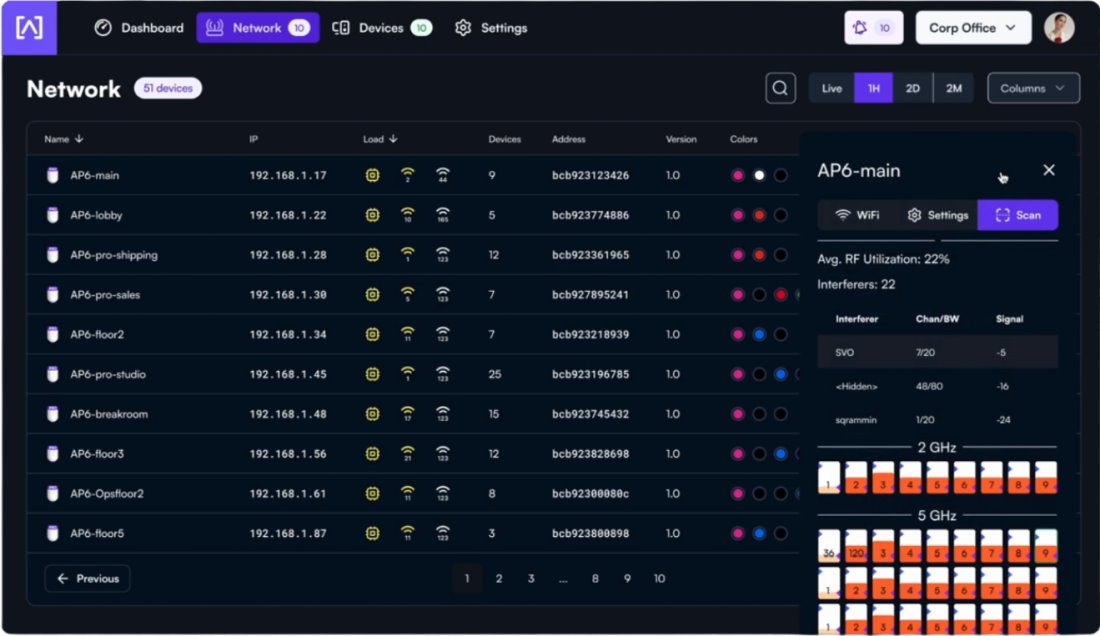Click the search magnifier icon
Screen dimensions: 1100x636
coord(781,88)
